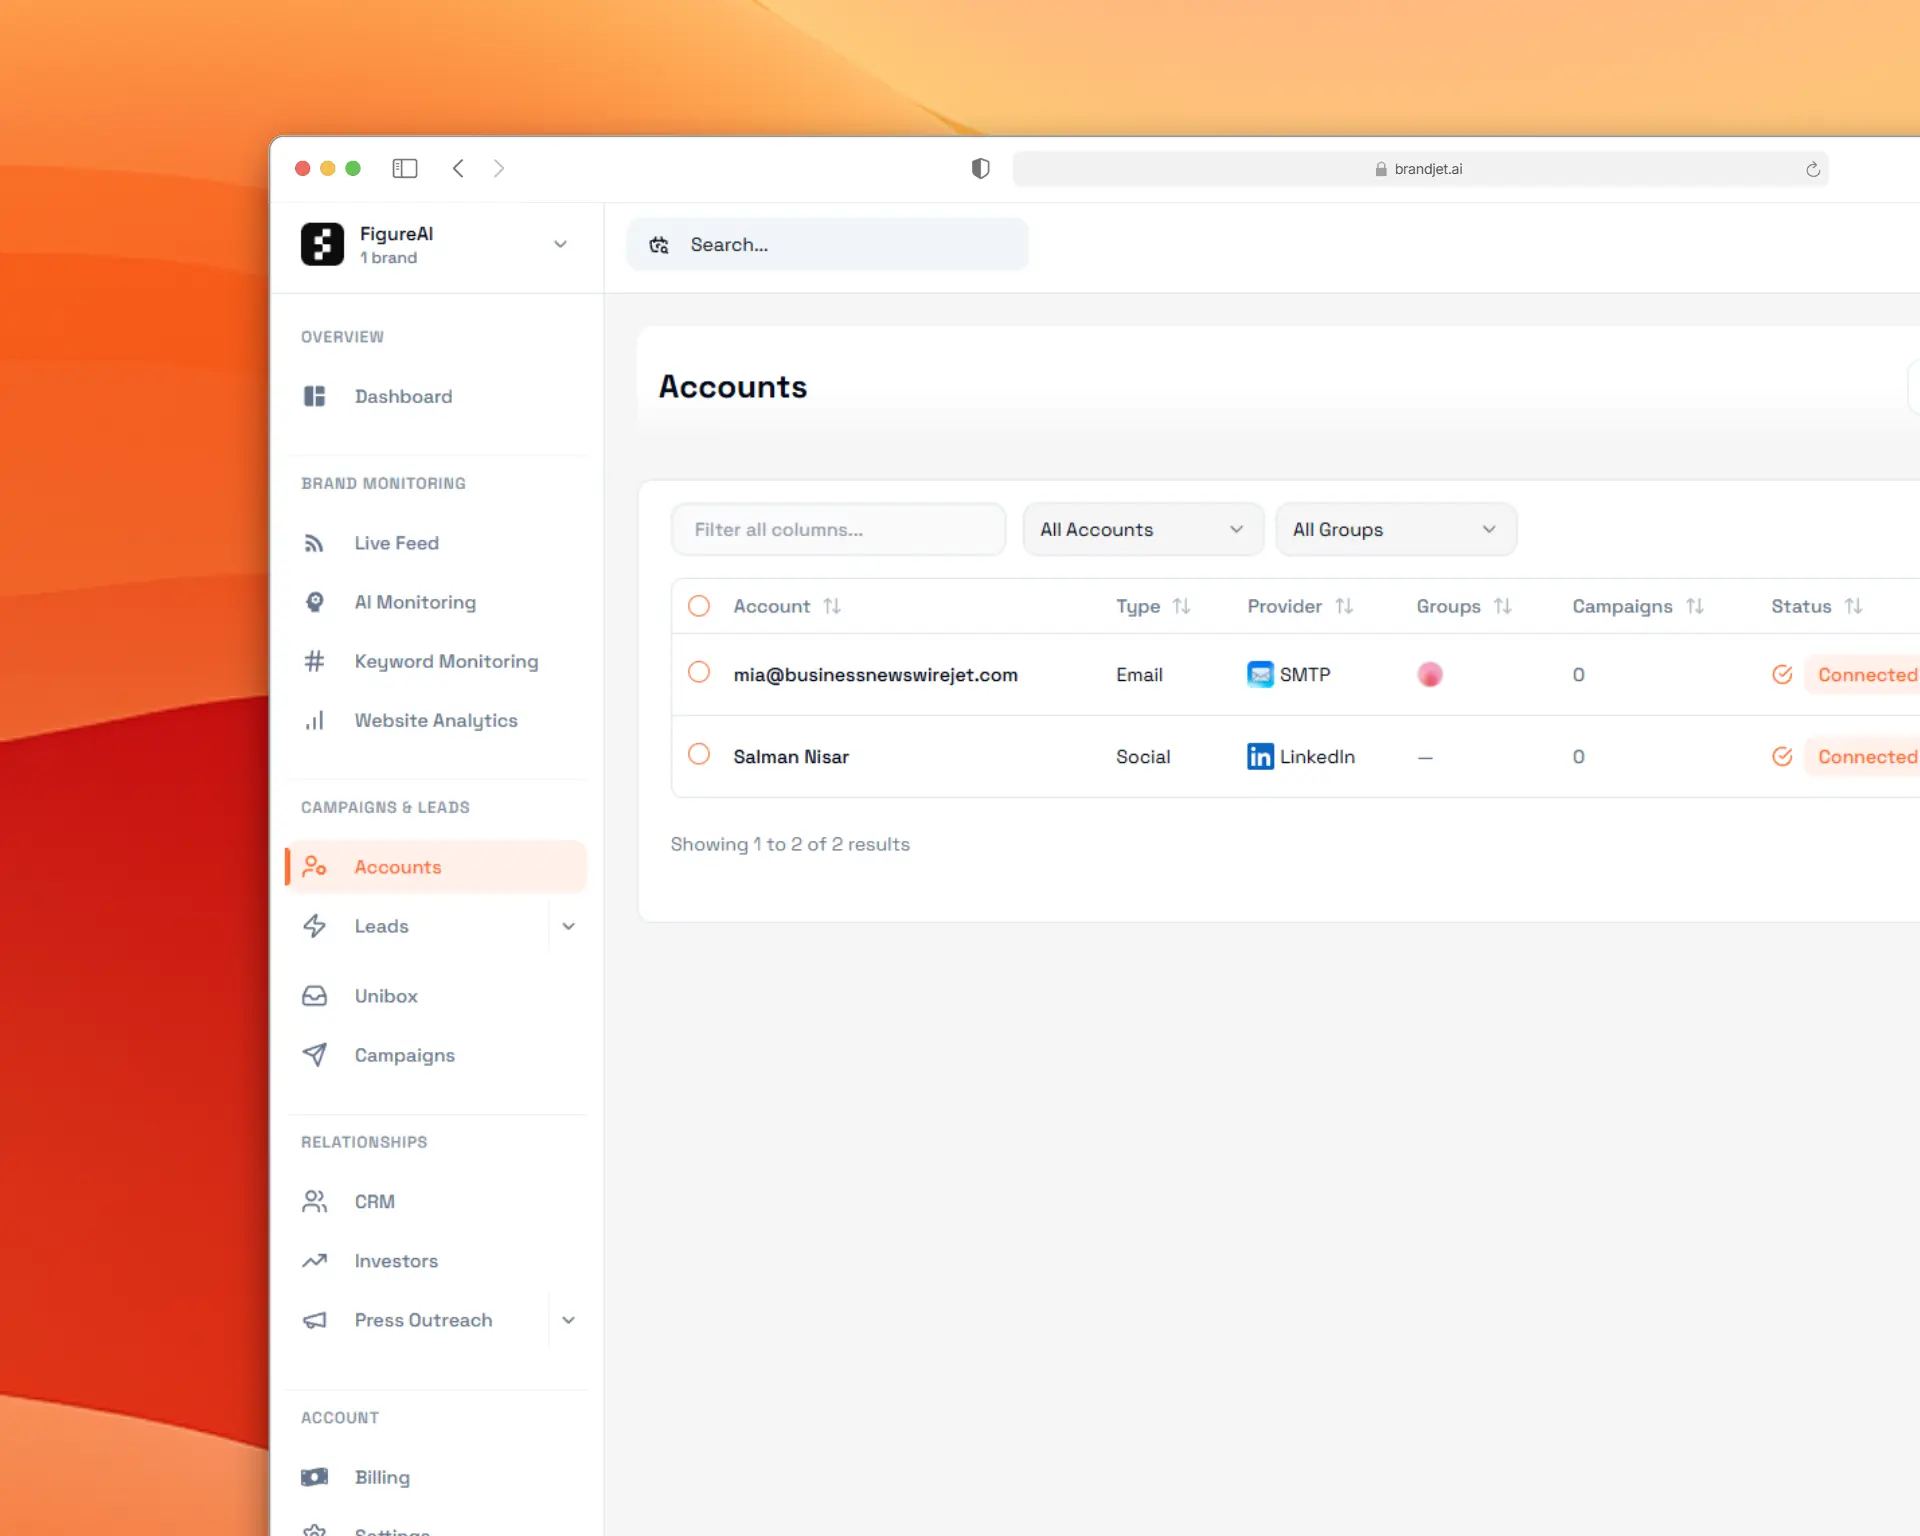
Task: Open the Live Feed section
Action: [x=396, y=542]
